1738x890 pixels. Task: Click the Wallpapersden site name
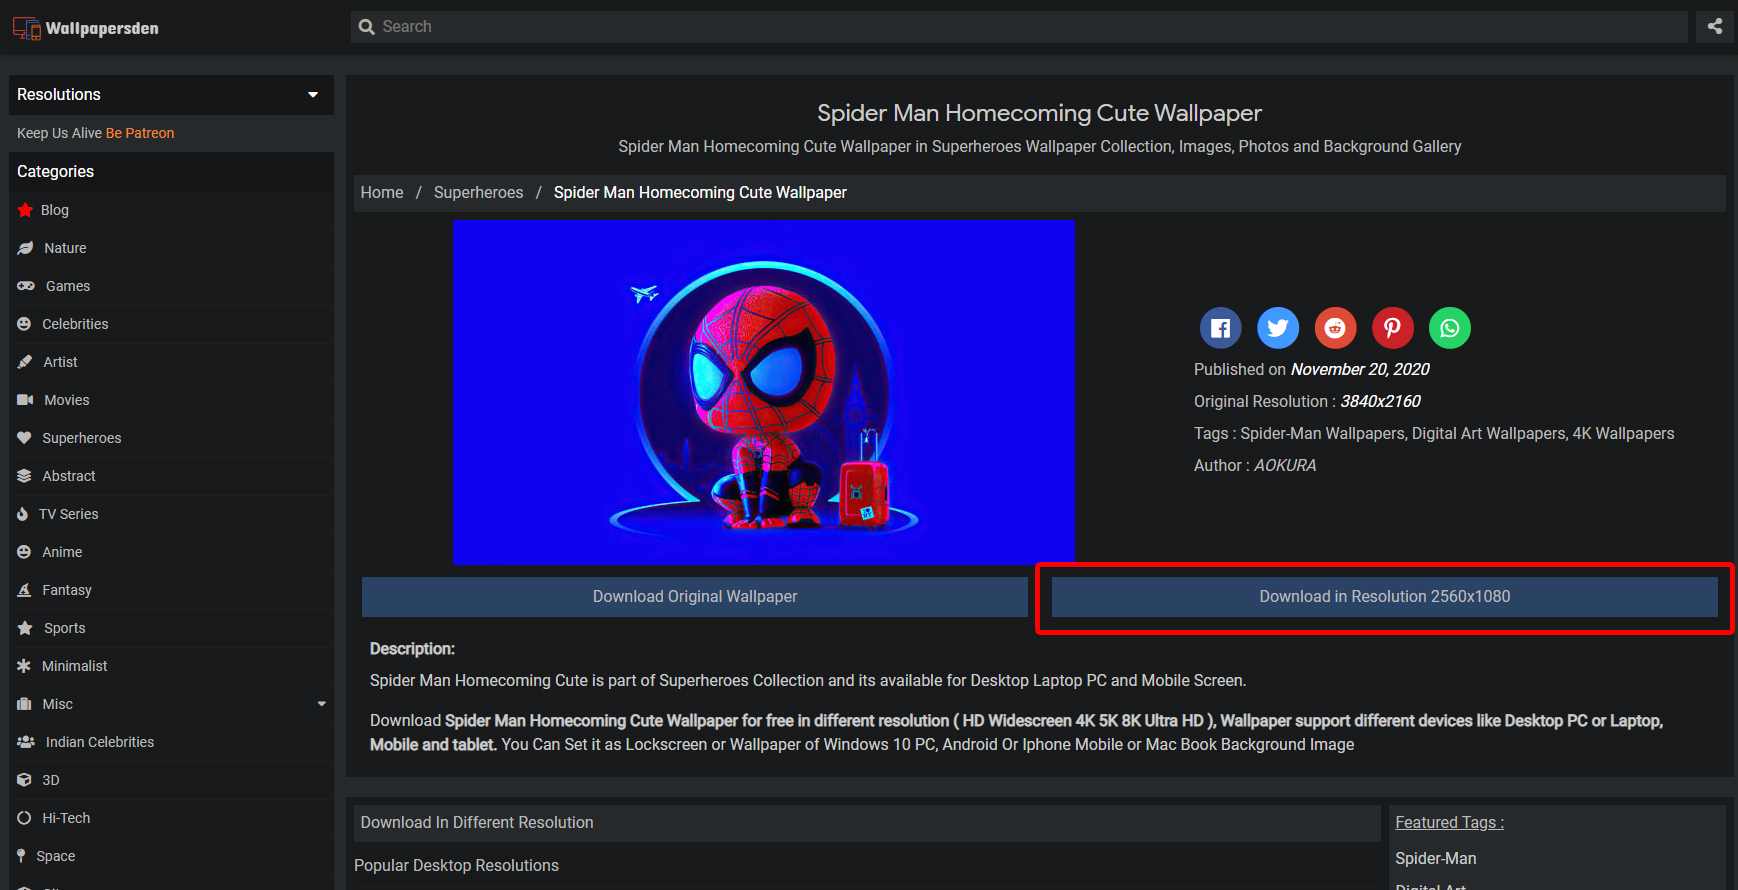[102, 28]
